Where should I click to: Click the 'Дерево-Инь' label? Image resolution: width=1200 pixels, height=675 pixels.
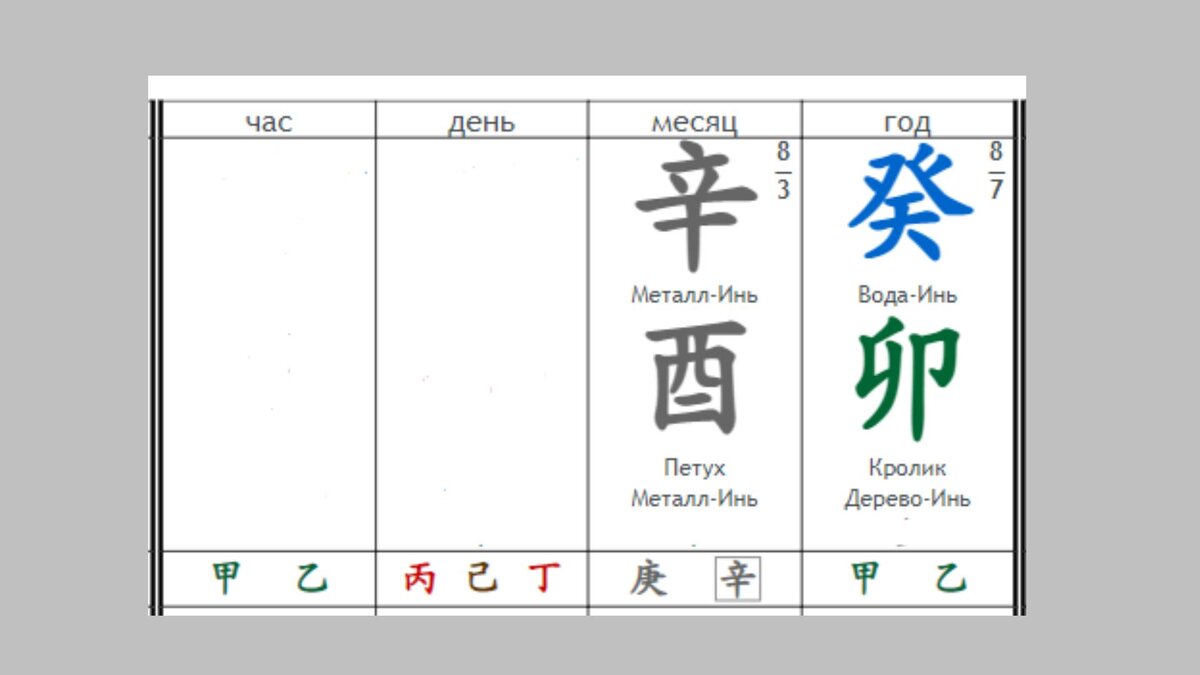point(907,498)
